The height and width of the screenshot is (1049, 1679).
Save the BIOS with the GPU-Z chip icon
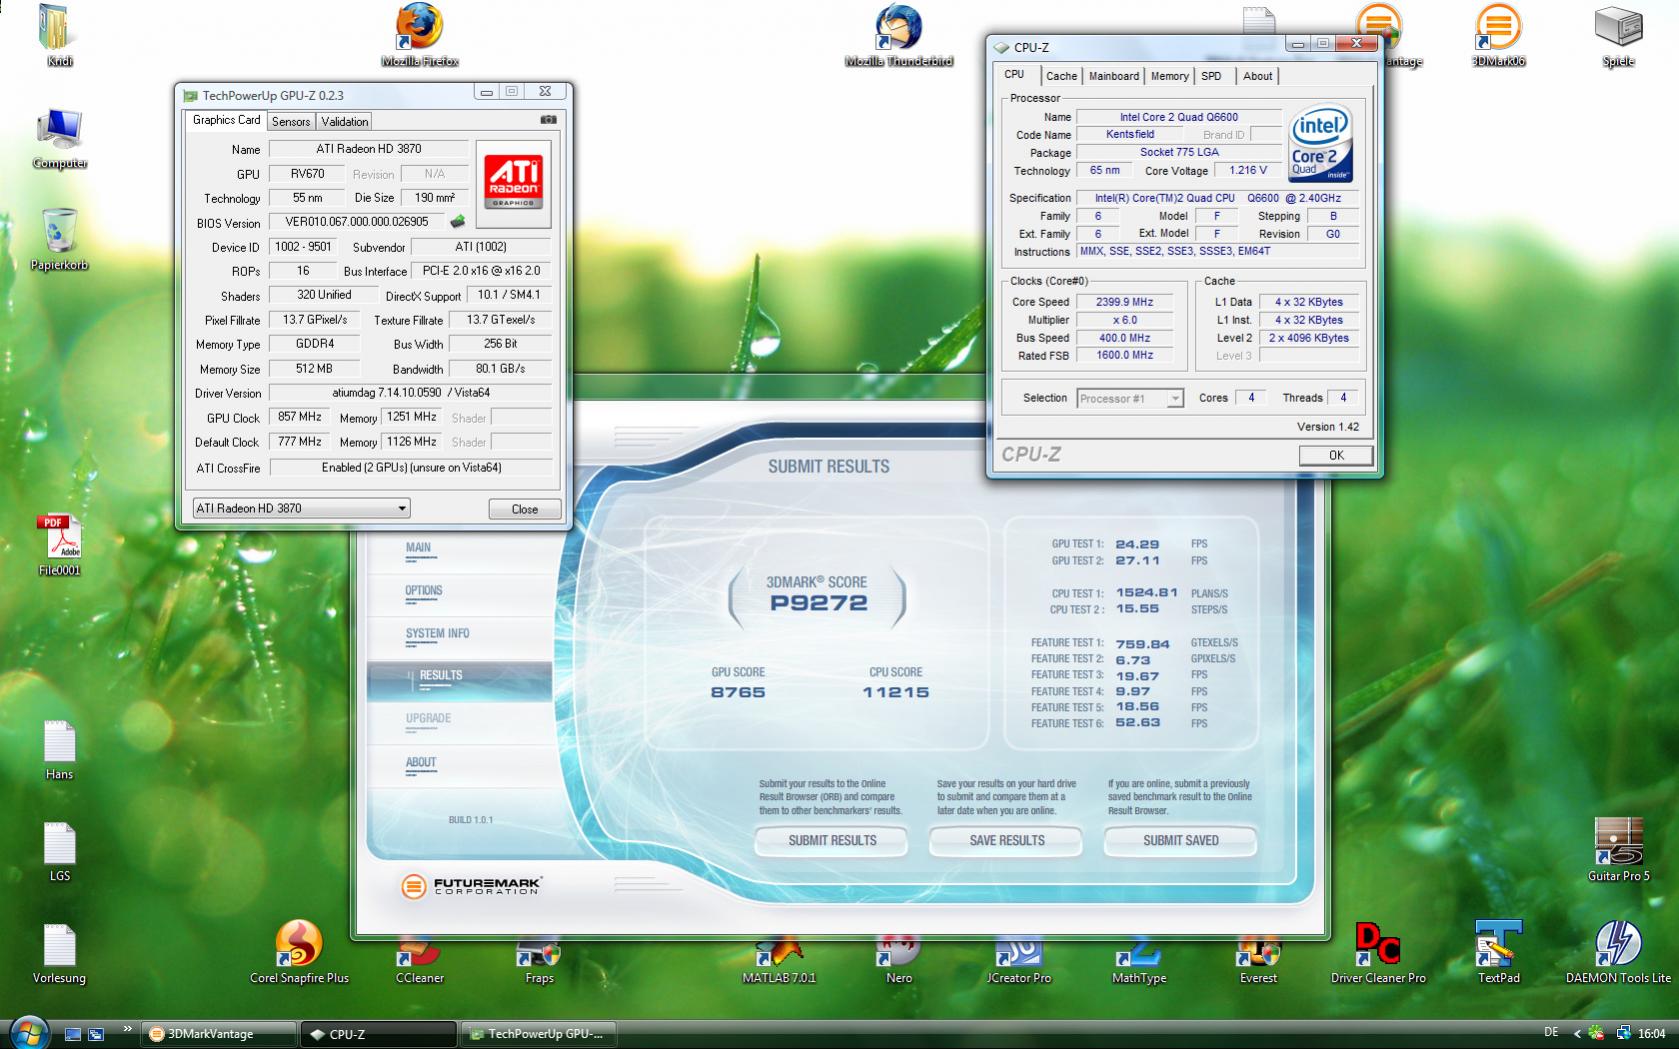458,221
